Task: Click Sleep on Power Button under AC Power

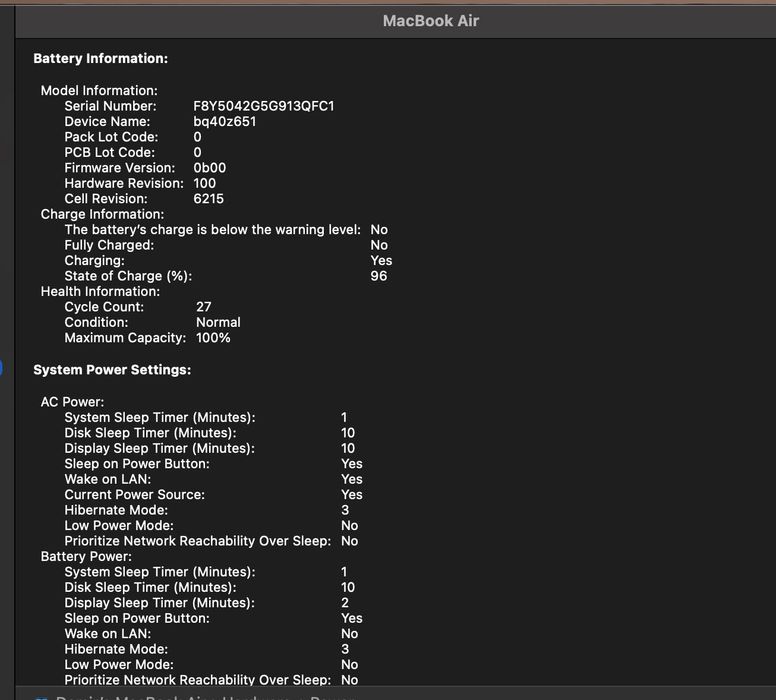Action: 137,464
